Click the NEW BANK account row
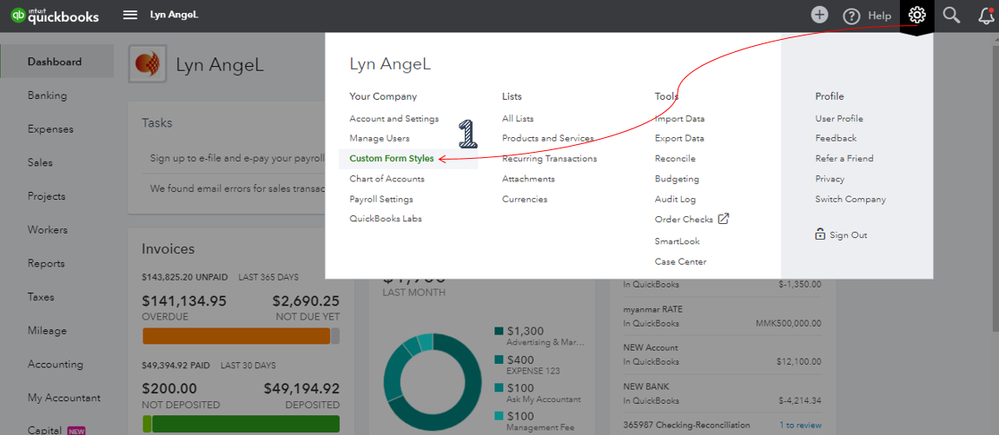This screenshot has height=435, width=999. pyautogui.click(x=722, y=393)
